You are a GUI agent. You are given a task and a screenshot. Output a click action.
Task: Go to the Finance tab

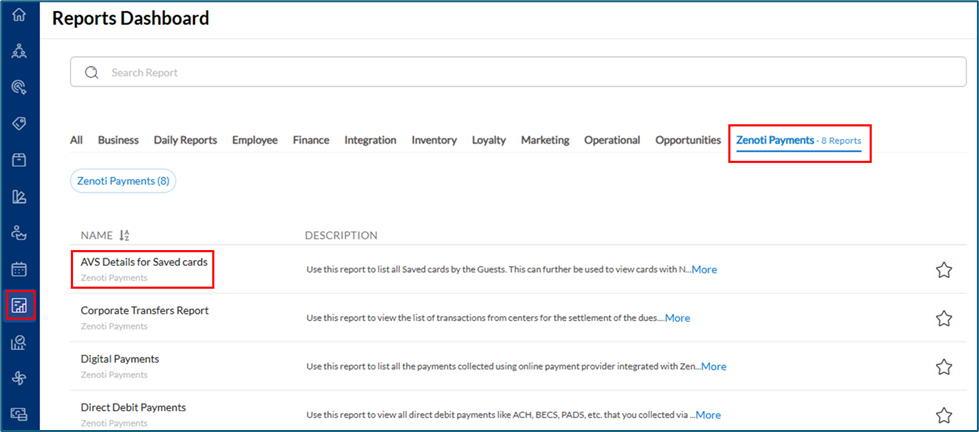click(311, 140)
